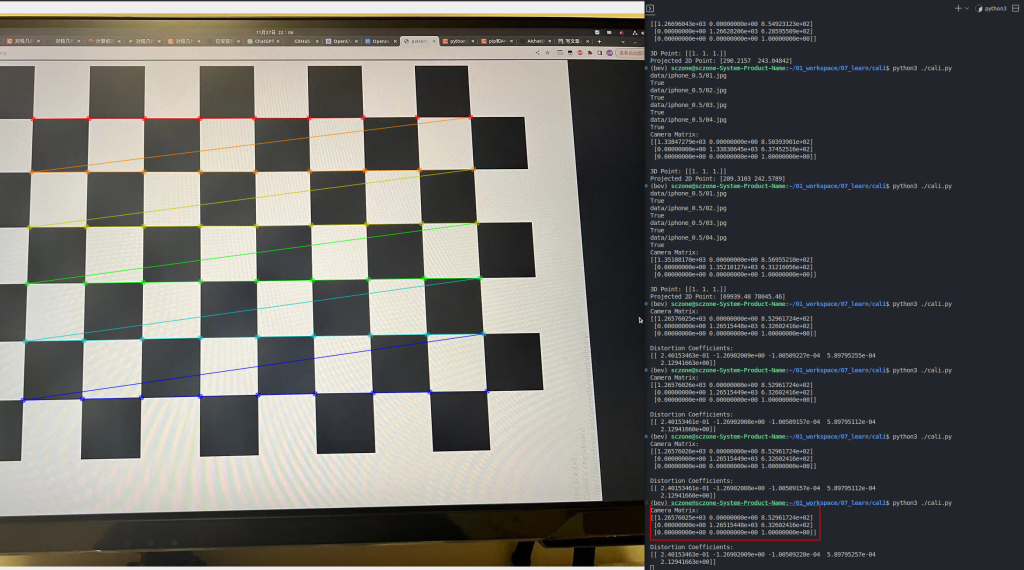Switch to the ChatGPT browser tab
Image resolution: width=1024 pixels, height=570 pixels.
(265, 42)
